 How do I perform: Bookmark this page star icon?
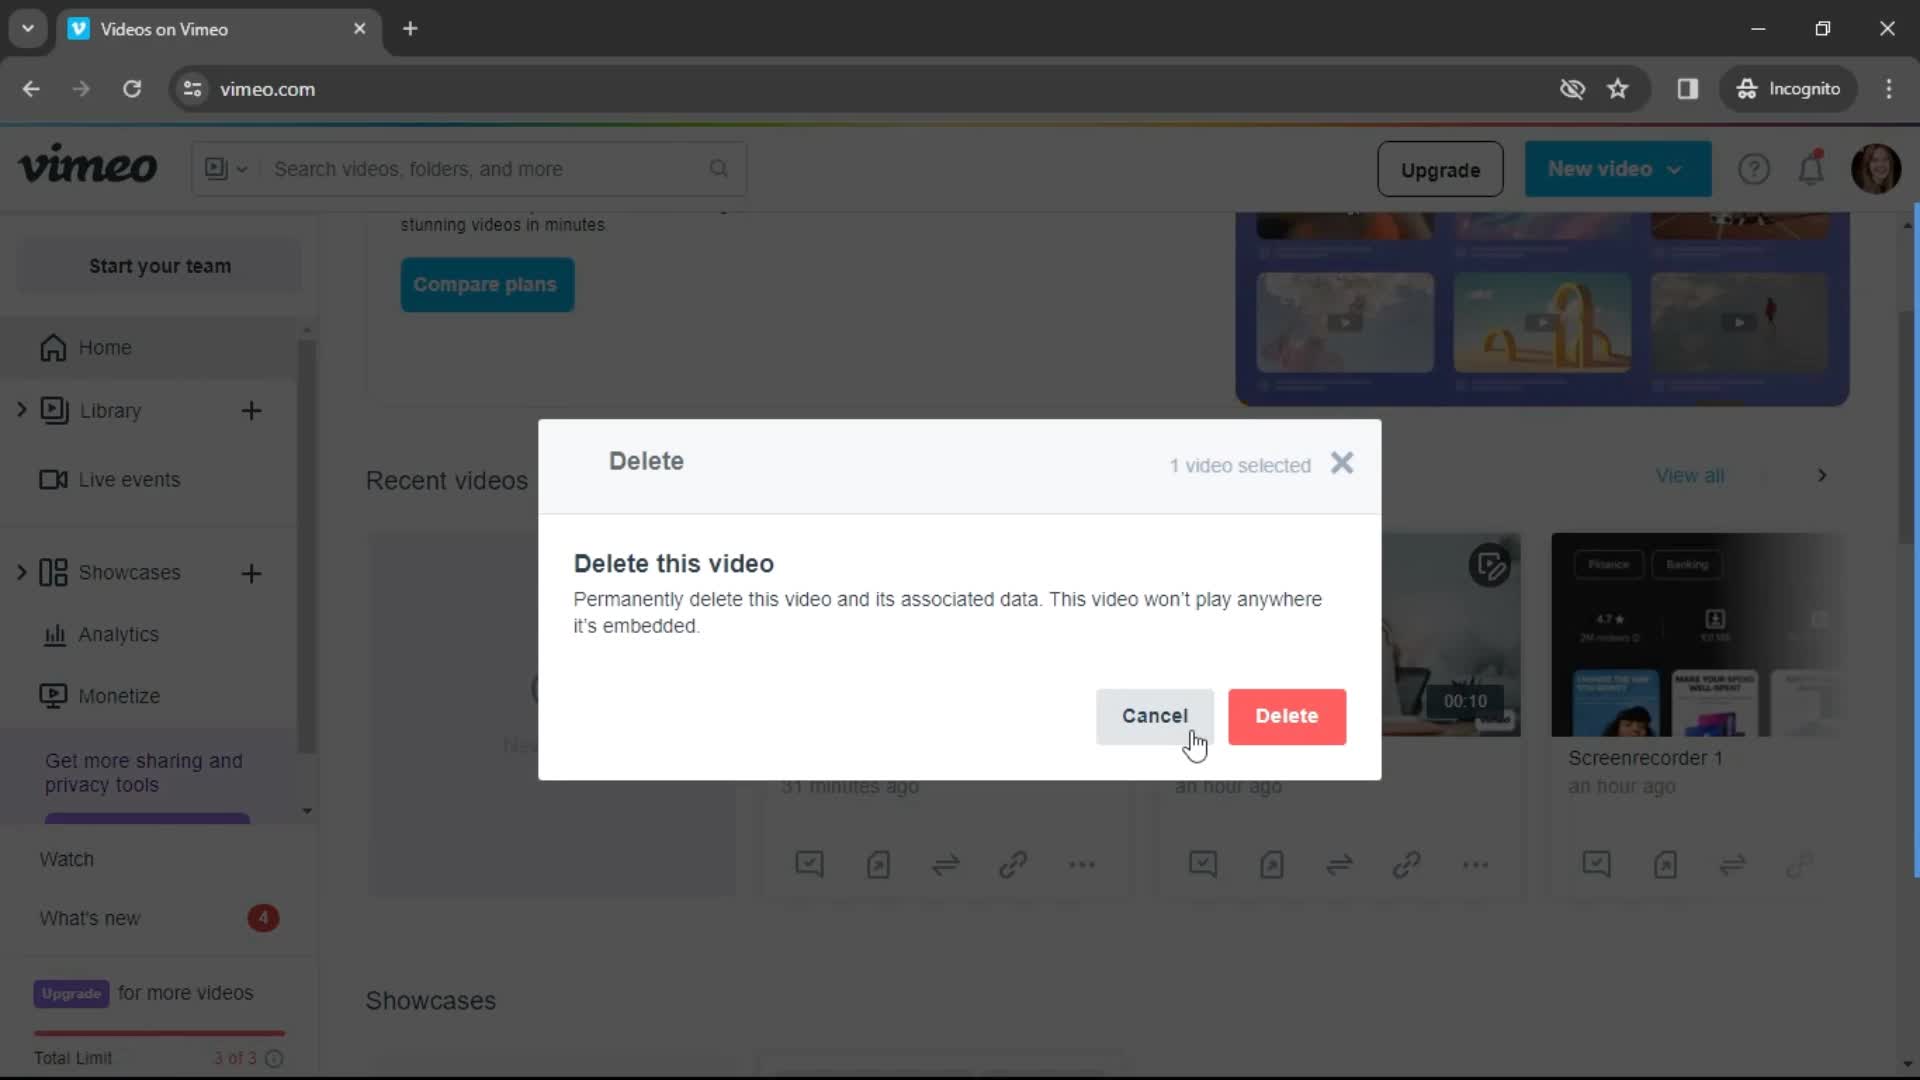point(1618,89)
